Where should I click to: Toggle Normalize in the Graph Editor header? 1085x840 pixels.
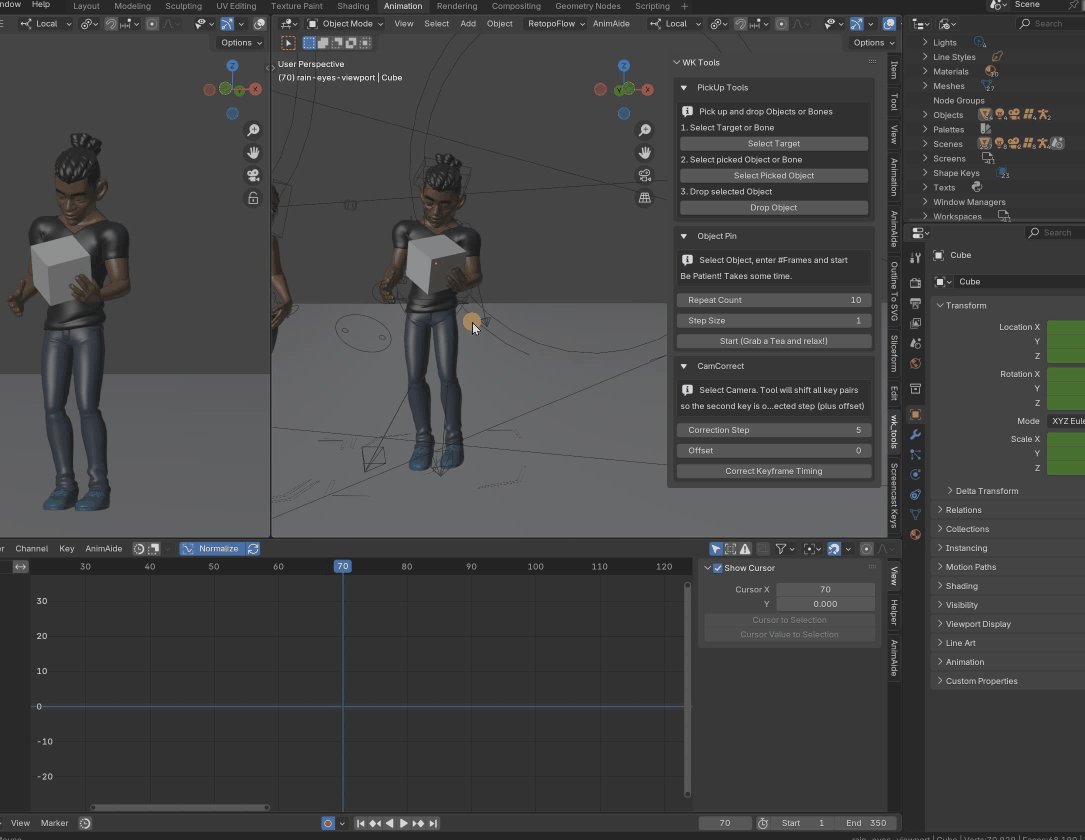212,548
